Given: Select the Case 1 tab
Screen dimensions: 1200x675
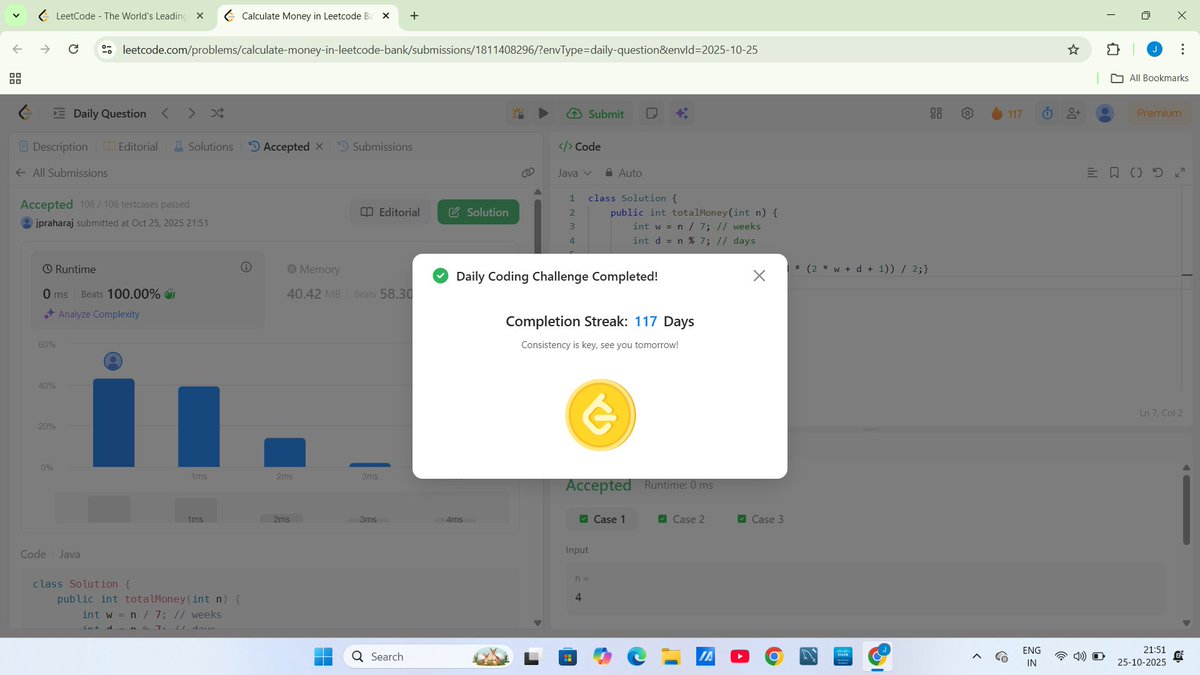Looking at the screenshot, I should coord(602,519).
